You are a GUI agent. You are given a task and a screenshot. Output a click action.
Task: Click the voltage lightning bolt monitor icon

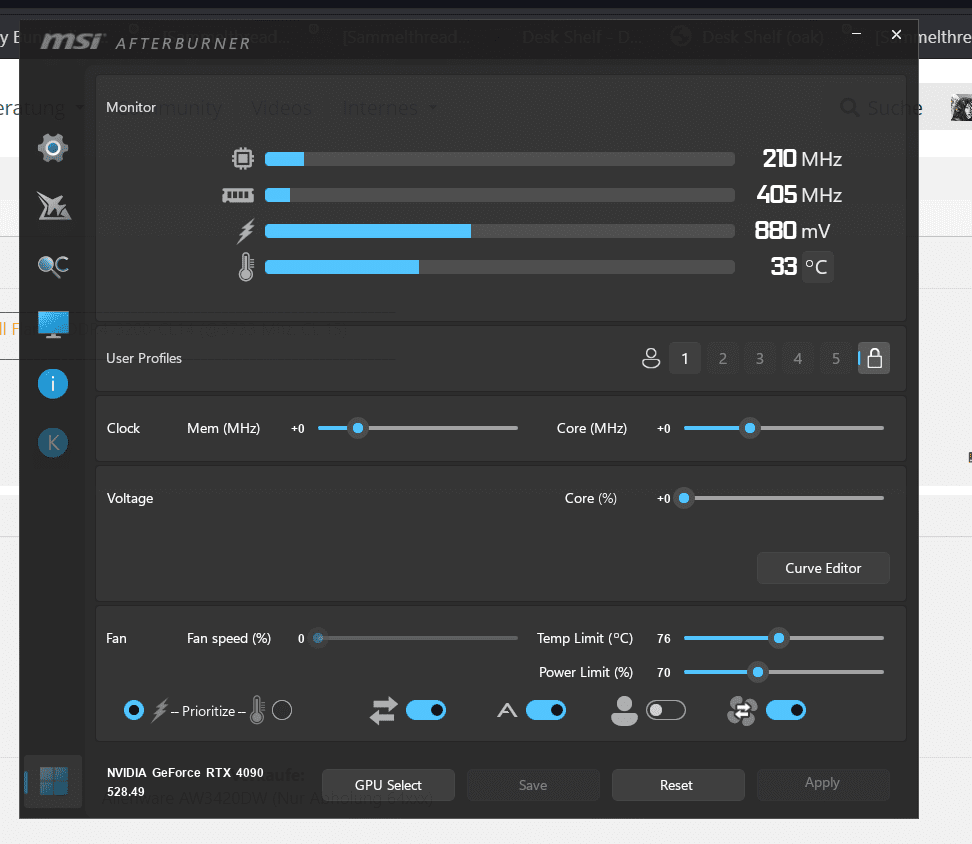[246, 231]
